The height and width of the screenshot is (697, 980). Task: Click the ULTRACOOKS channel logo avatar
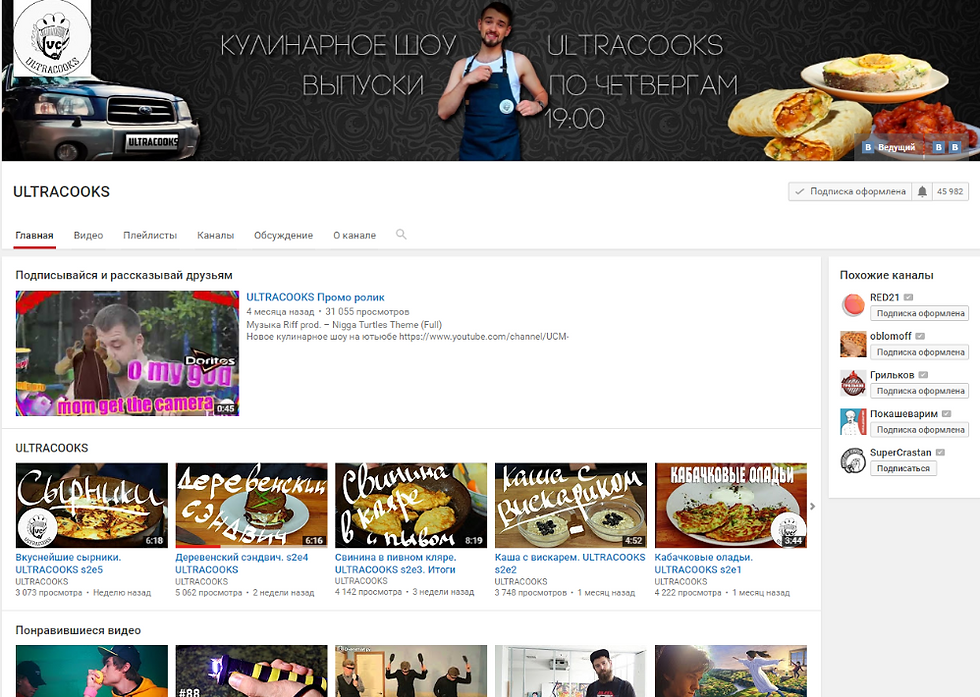click(x=52, y=38)
